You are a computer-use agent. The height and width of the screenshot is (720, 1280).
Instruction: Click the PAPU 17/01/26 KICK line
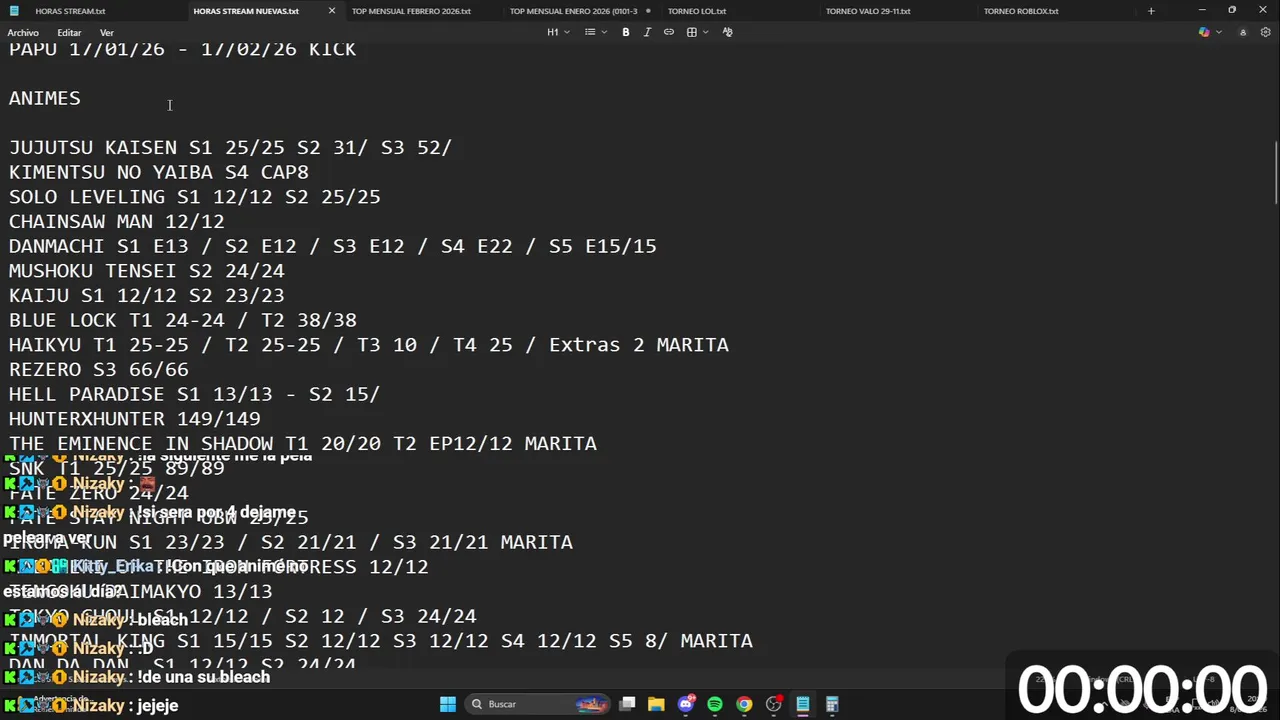click(x=183, y=49)
